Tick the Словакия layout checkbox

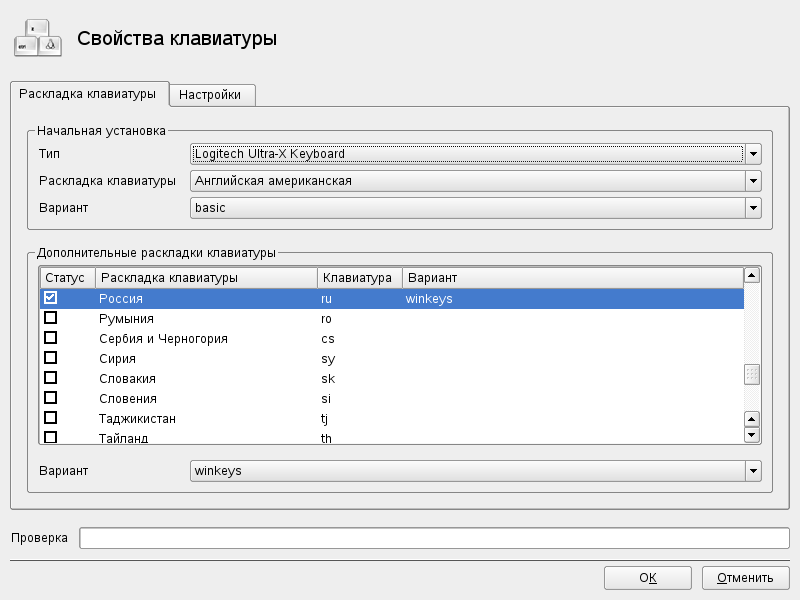(x=51, y=378)
